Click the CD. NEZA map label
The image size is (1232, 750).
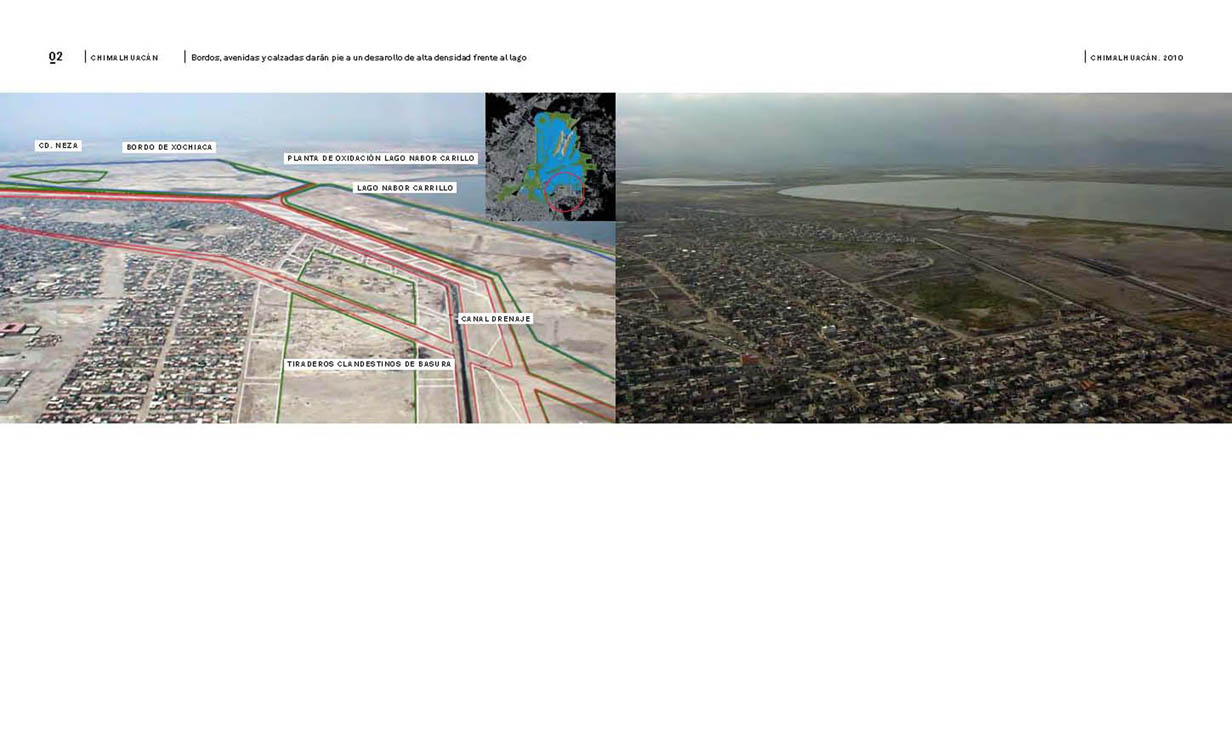pos(58,146)
